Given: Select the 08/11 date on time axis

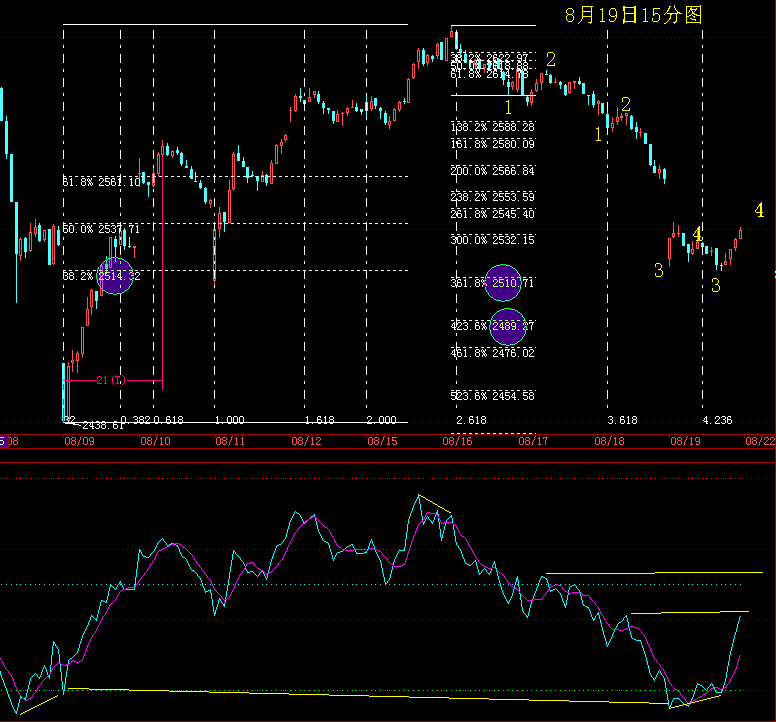Looking at the screenshot, I should pos(229,440).
